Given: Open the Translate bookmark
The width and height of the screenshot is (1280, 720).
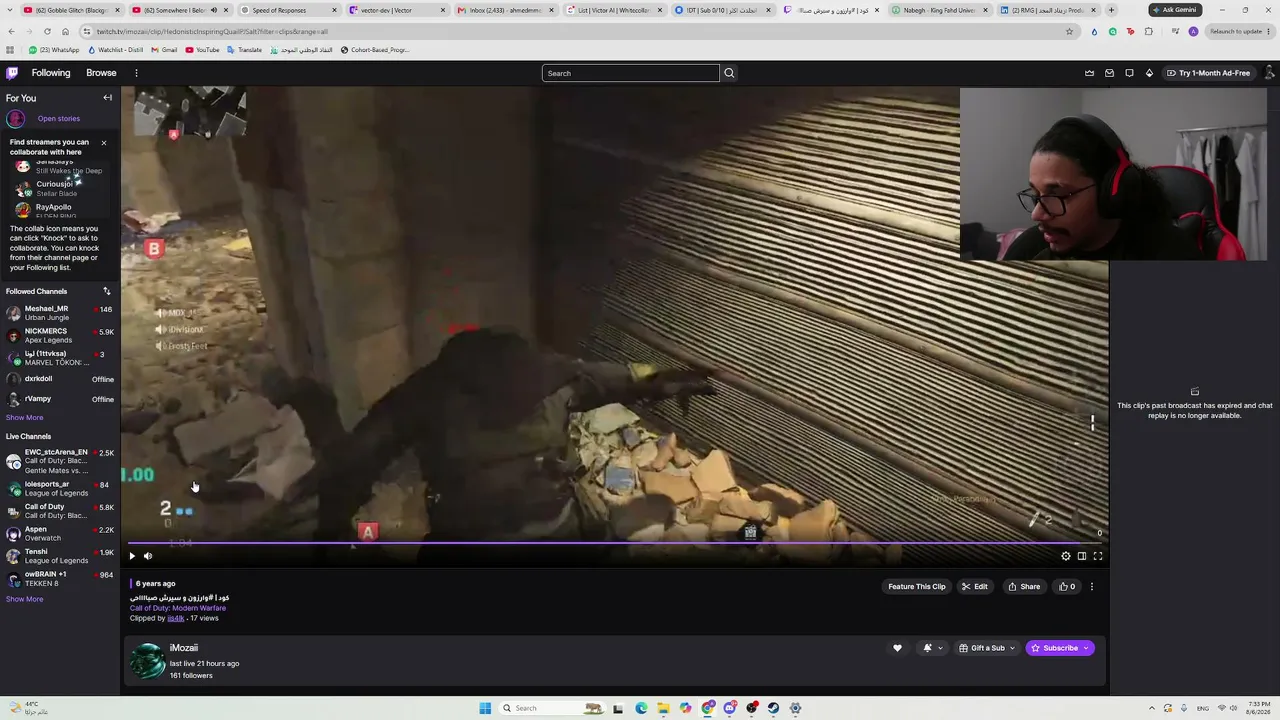Looking at the screenshot, I should click(x=244, y=50).
